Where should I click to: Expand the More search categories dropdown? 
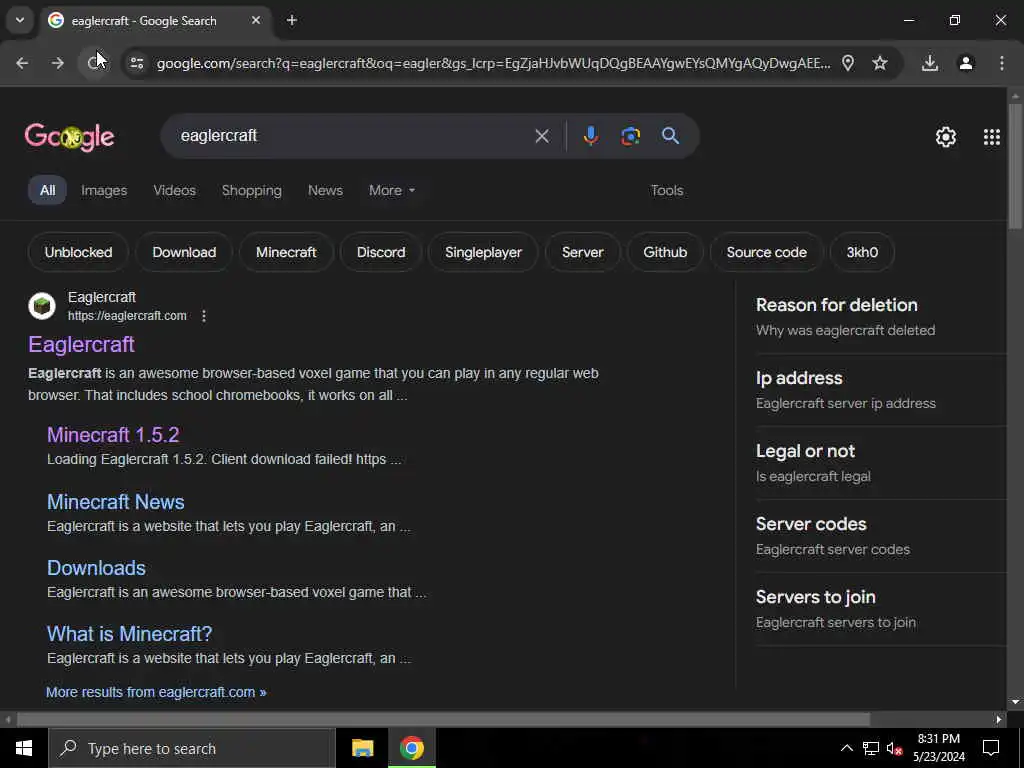click(x=392, y=191)
